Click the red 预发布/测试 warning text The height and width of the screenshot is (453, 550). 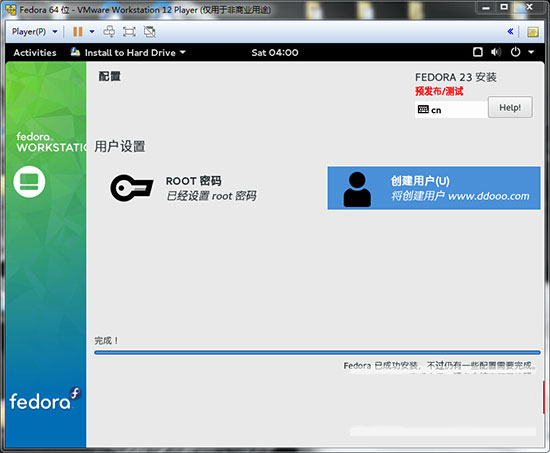[439, 91]
